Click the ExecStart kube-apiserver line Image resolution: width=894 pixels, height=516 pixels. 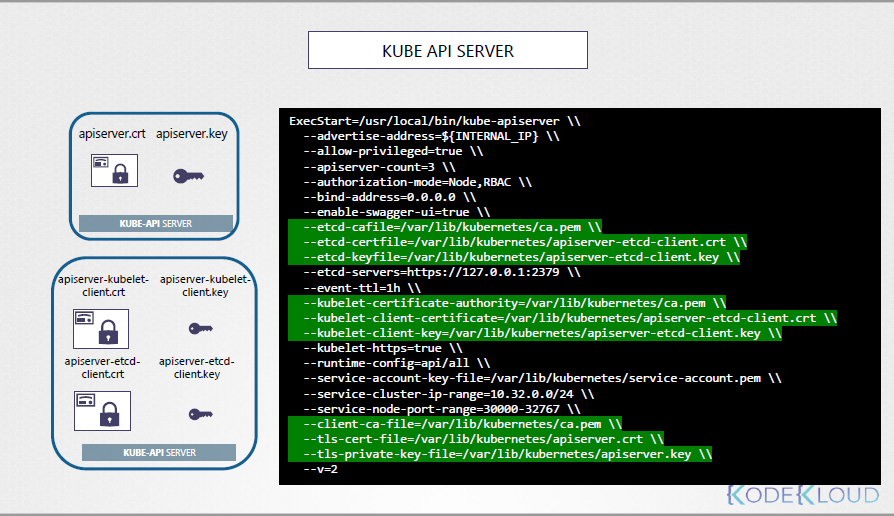pos(434,121)
